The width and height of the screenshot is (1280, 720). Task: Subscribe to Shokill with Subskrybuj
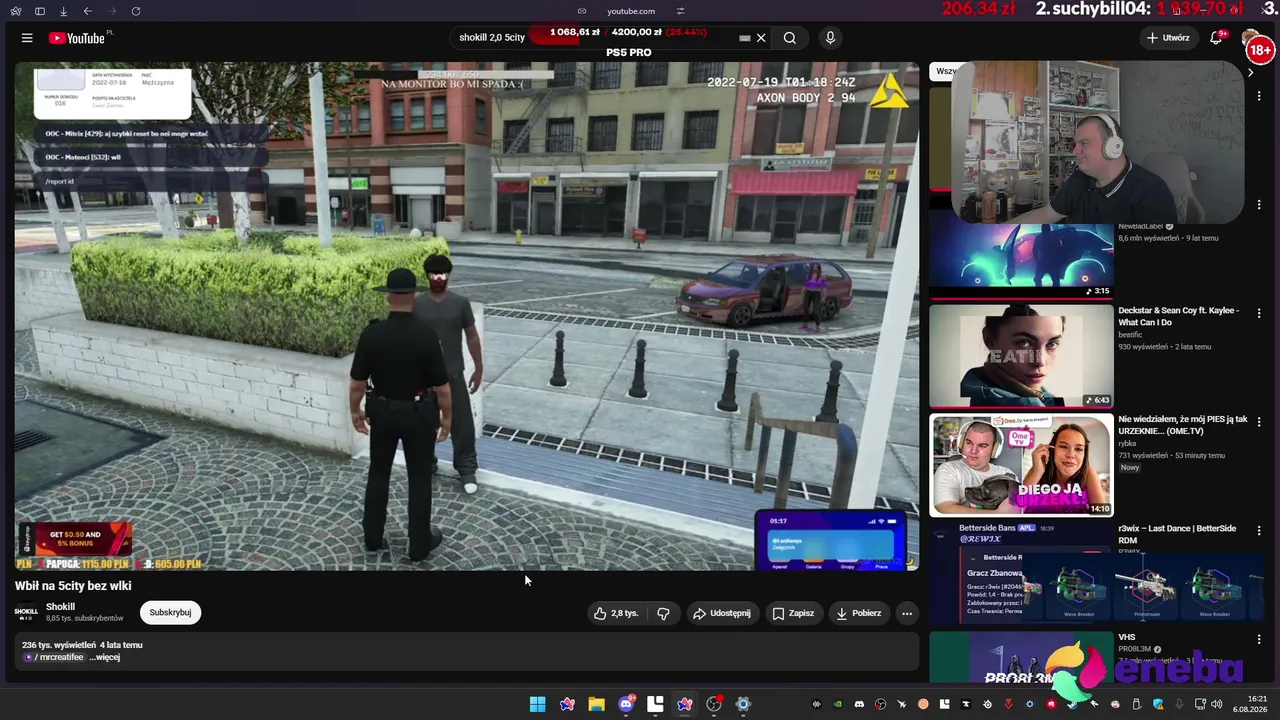tap(170, 612)
